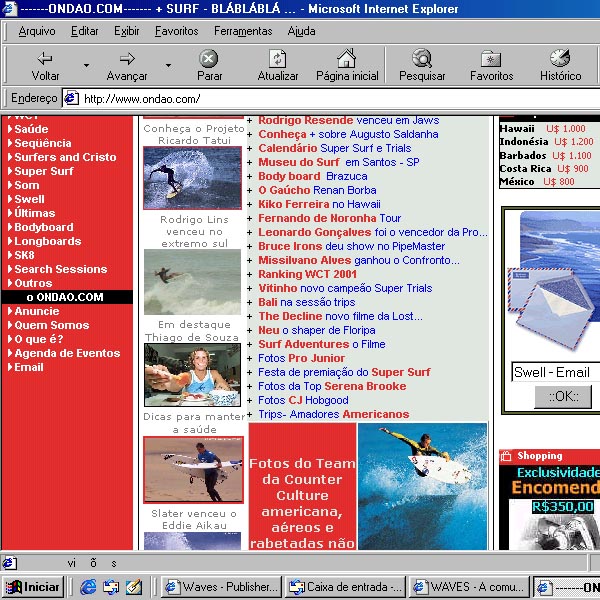The width and height of the screenshot is (600, 600).
Task: Click the Swell - Email input field
Action: (556, 372)
